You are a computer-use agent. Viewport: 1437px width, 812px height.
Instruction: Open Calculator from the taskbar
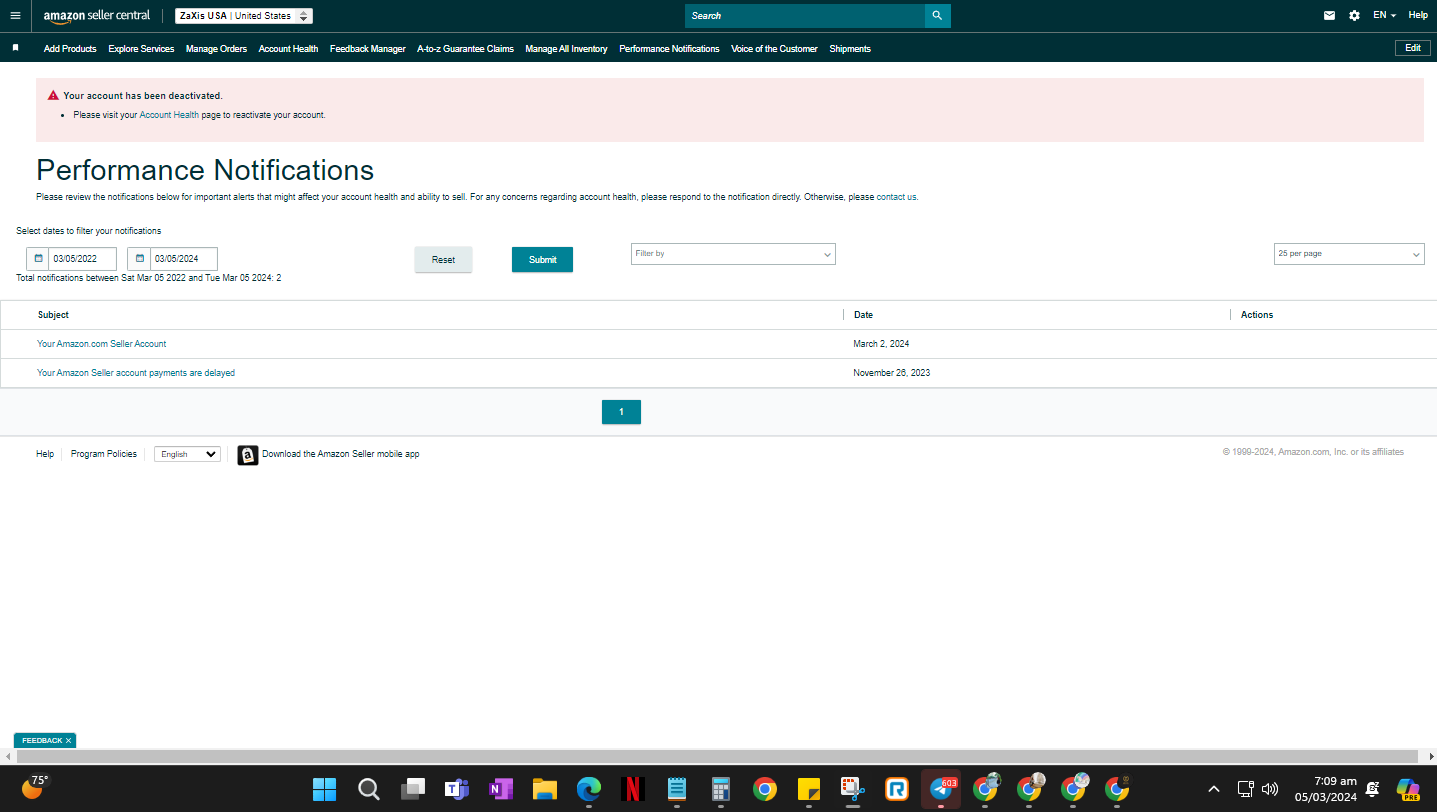coord(720,789)
